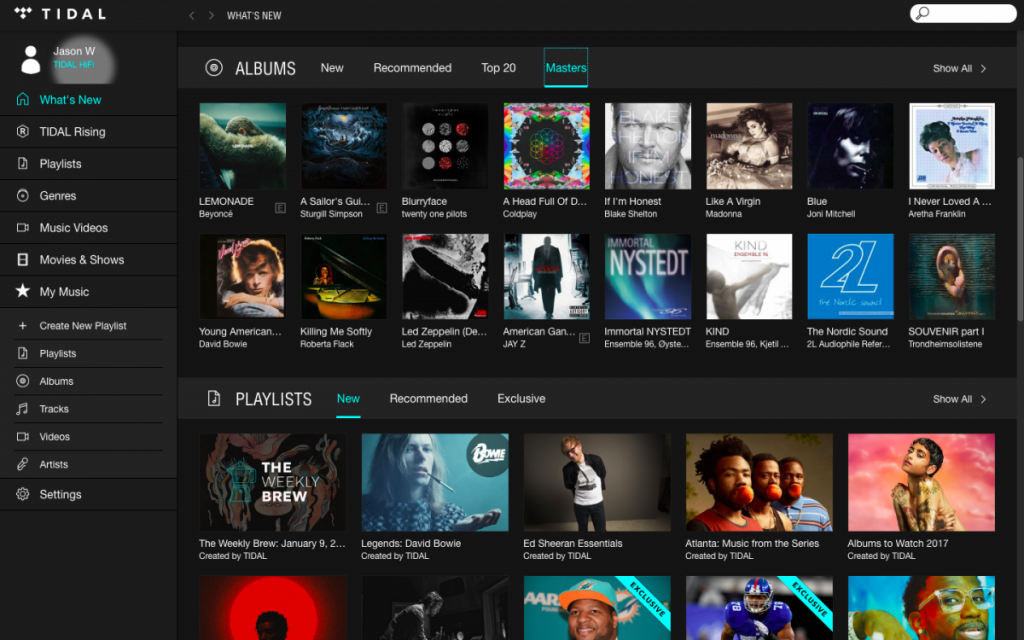Image resolution: width=1024 pixels, height=640 pixels.
Task: Open the user profile avatar icon
Action: (x=30, y=59)
